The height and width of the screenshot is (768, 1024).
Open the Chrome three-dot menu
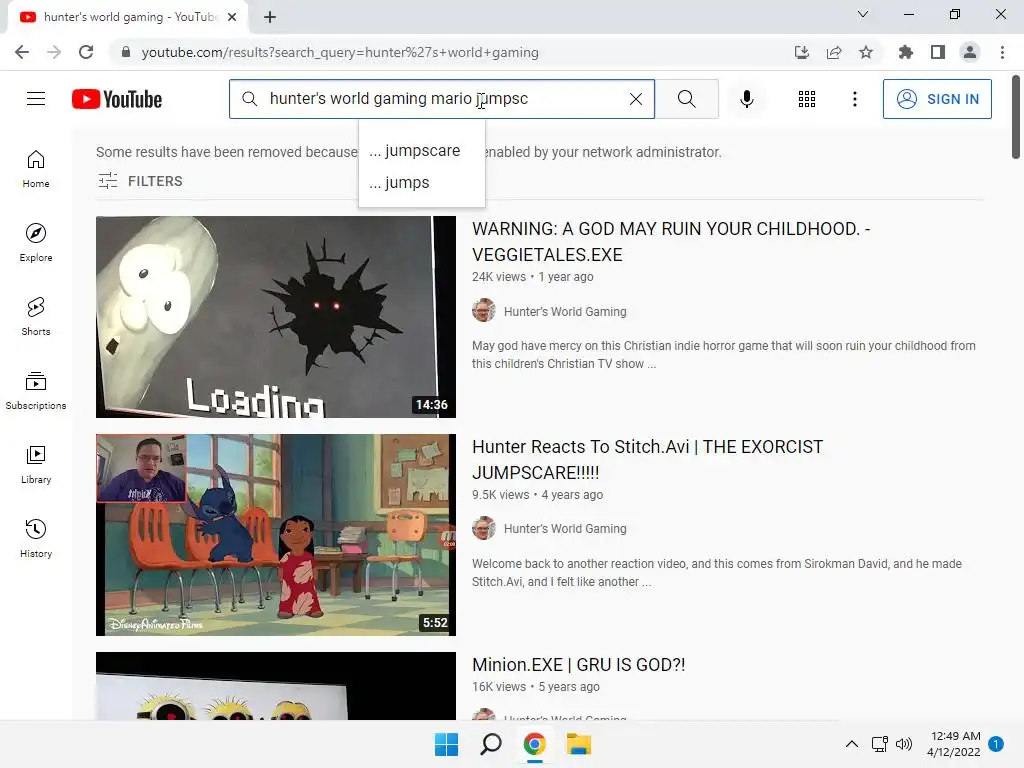point(1002,52)
